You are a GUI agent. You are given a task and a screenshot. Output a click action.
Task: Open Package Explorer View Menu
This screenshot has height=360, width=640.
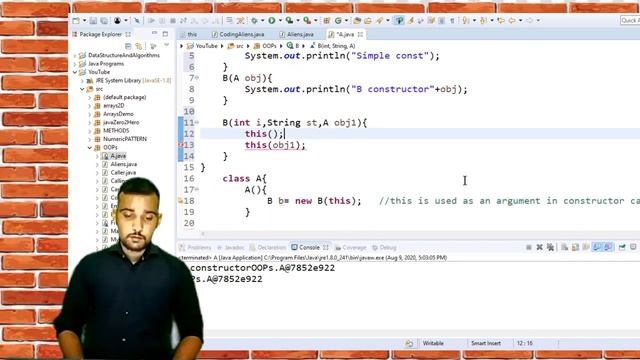click(x=167, y=45)
